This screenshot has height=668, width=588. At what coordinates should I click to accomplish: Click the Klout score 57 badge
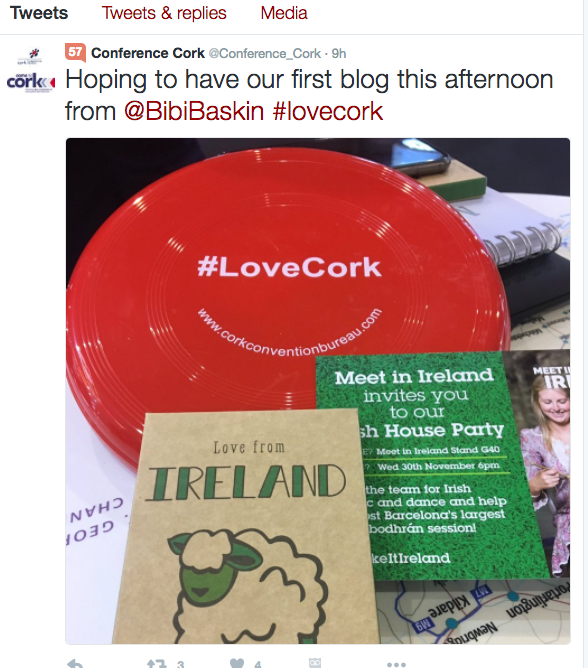coord(75,52)
